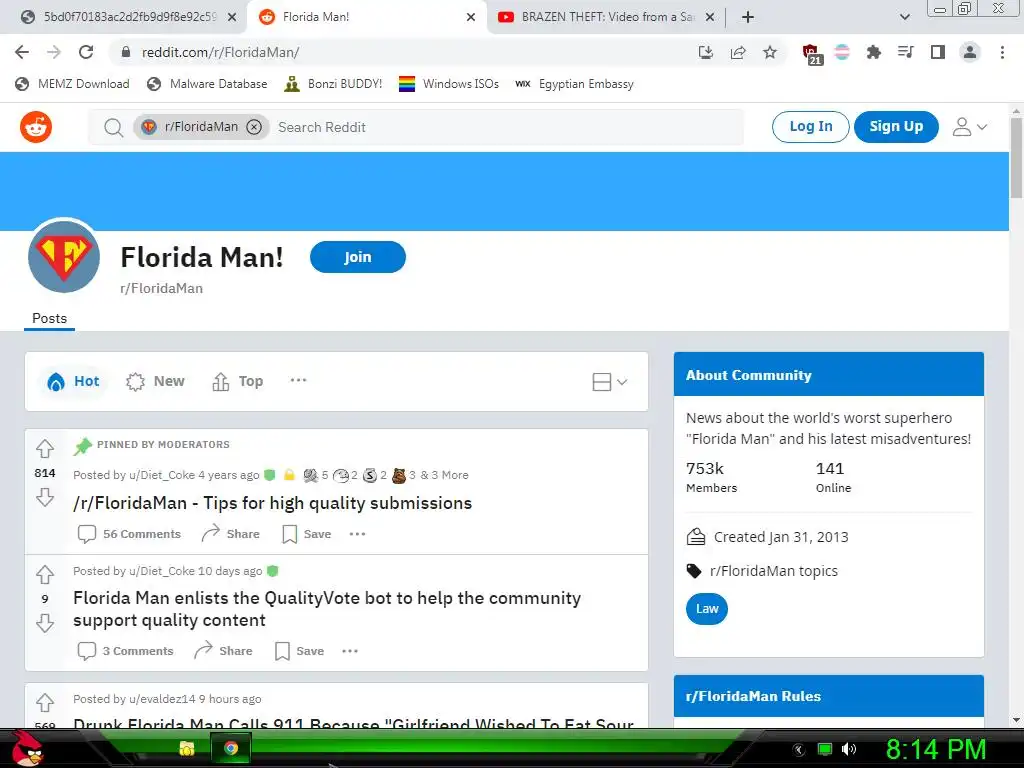Share the pinned Tips post
This screenshot has width=1024, height=768.
(230, 534)
